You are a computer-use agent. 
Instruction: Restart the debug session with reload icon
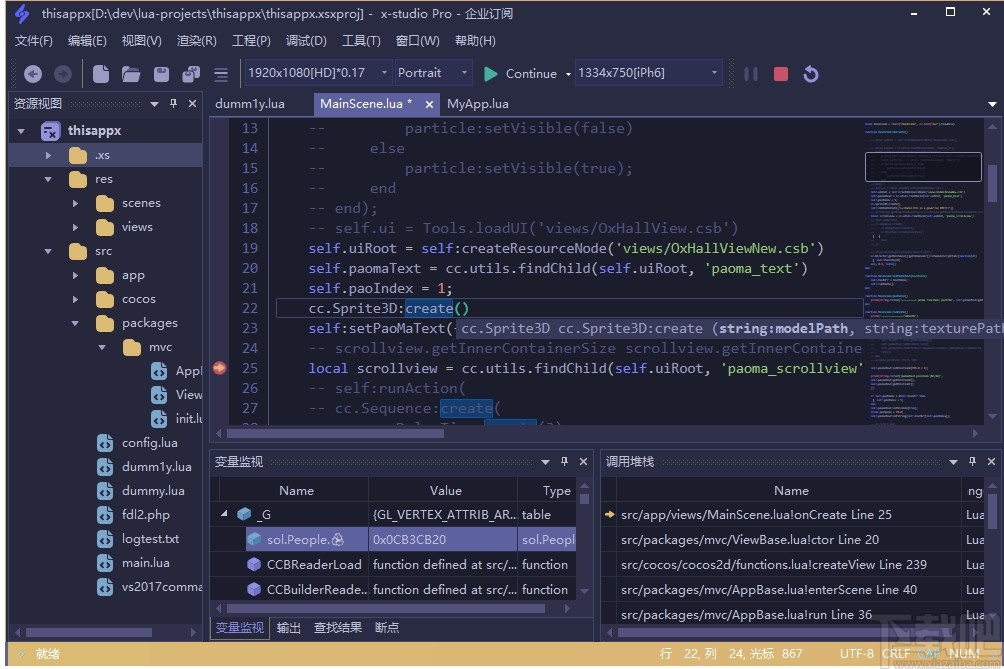810,73
